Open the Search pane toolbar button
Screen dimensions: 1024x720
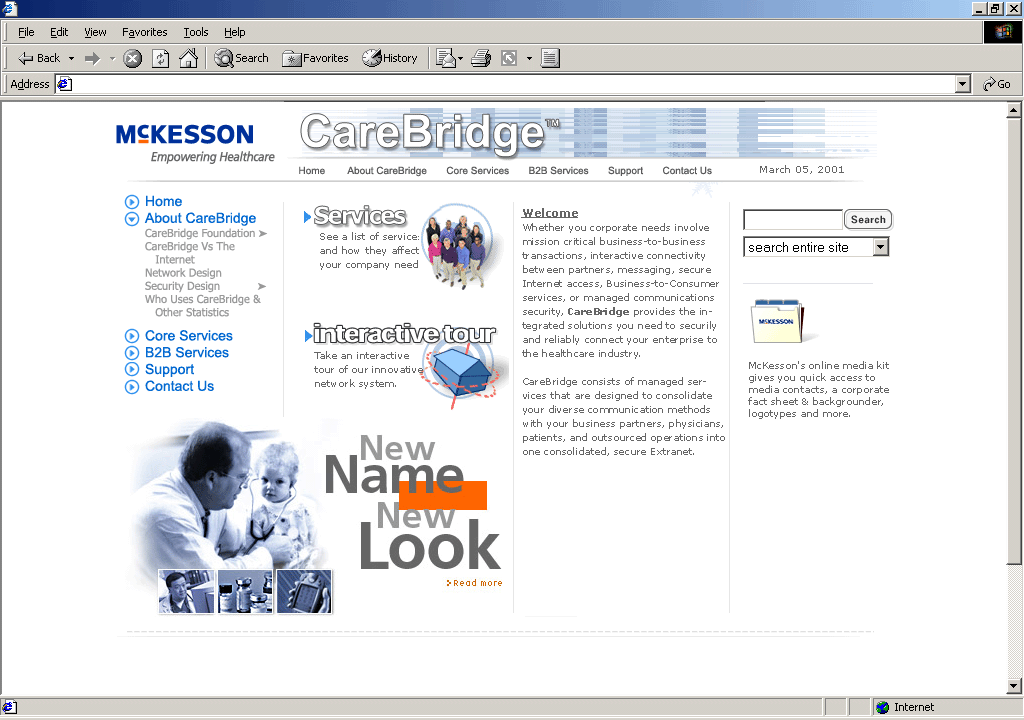pyautogui.click(x=242, y=58)
